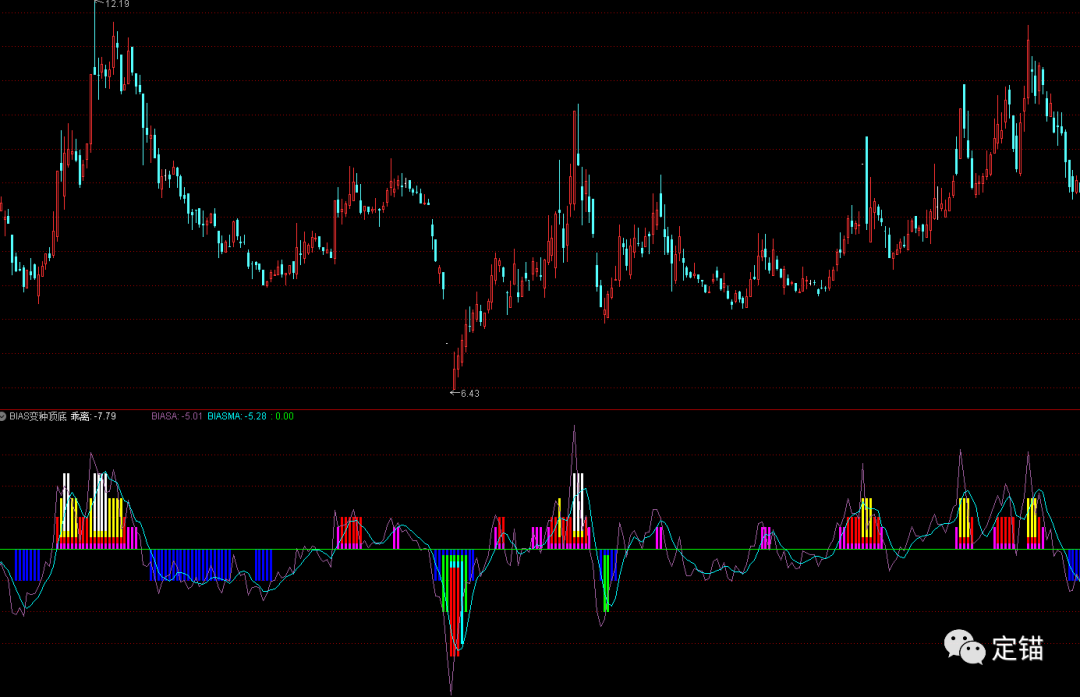The width and height of the screenshot is (1080, 697).
Task: Click the tallest purple indicator peak
Action: click(x=575, y=428)
